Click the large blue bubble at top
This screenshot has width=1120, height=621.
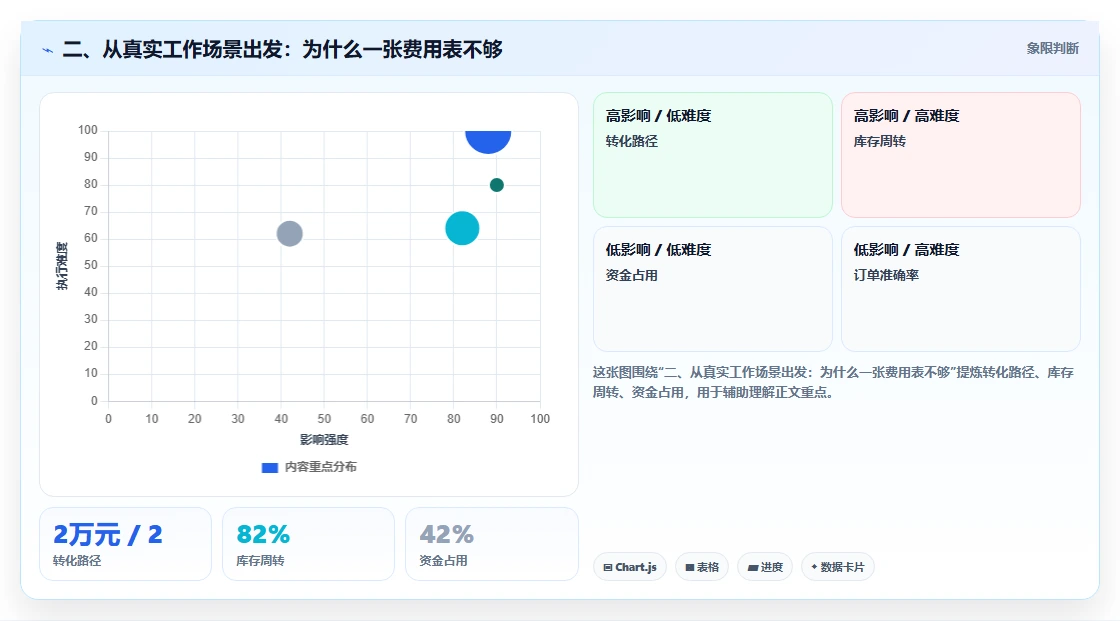point(488,141)
